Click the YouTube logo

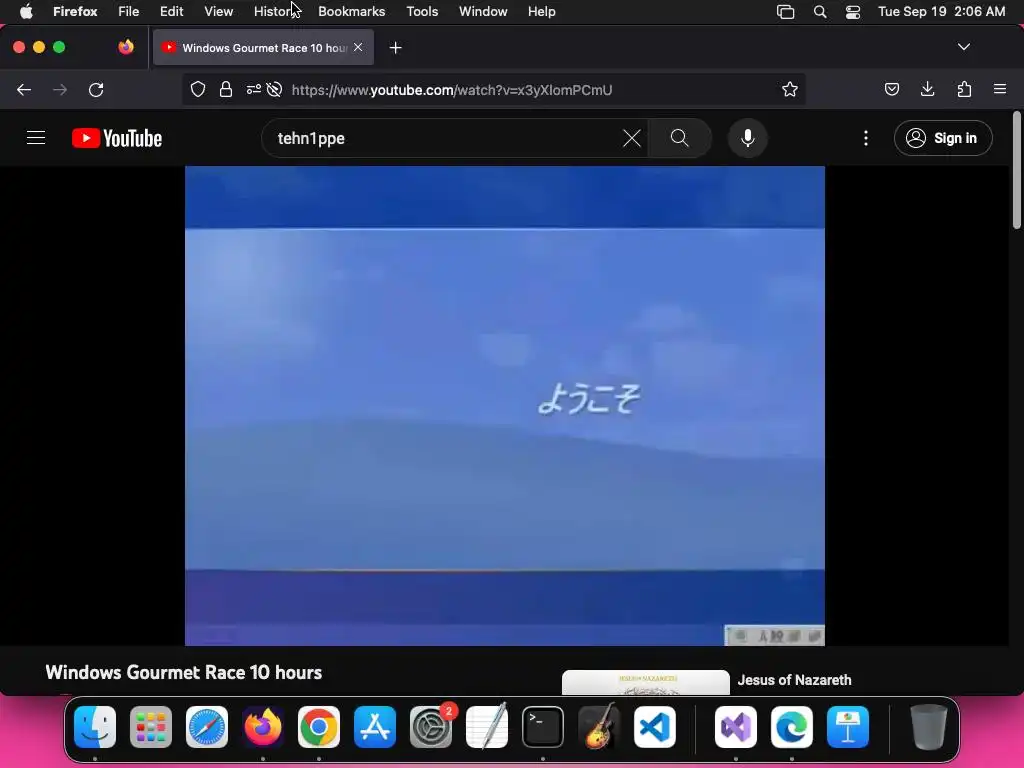(117, 138)
